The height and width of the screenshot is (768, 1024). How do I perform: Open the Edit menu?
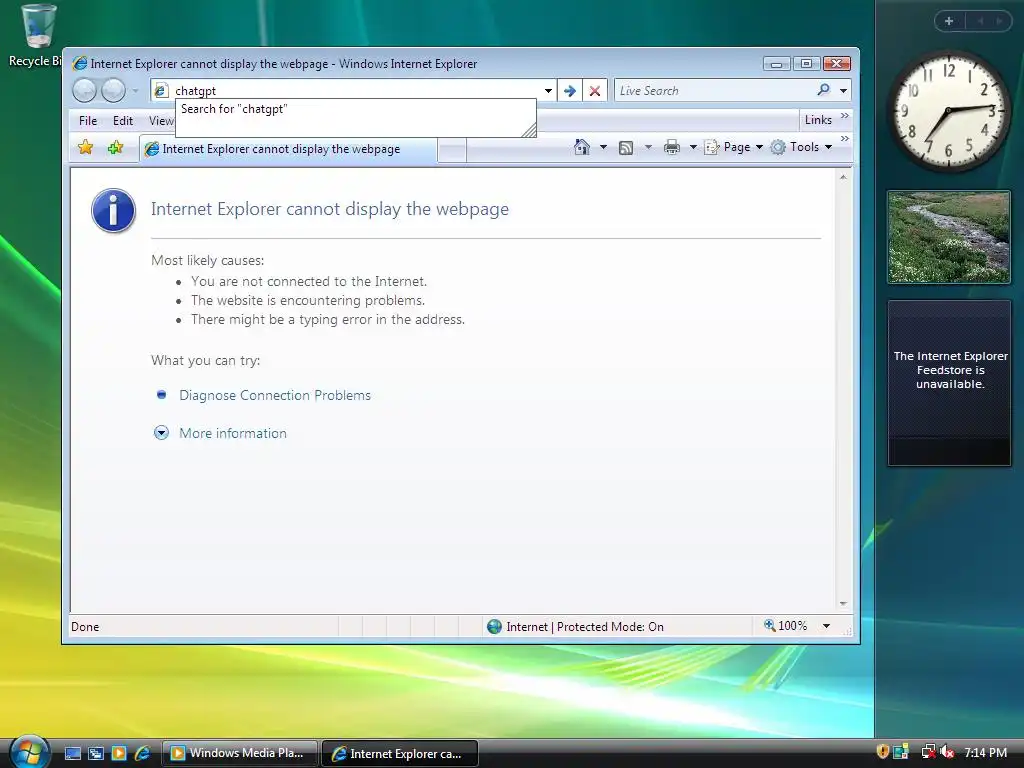123,120
